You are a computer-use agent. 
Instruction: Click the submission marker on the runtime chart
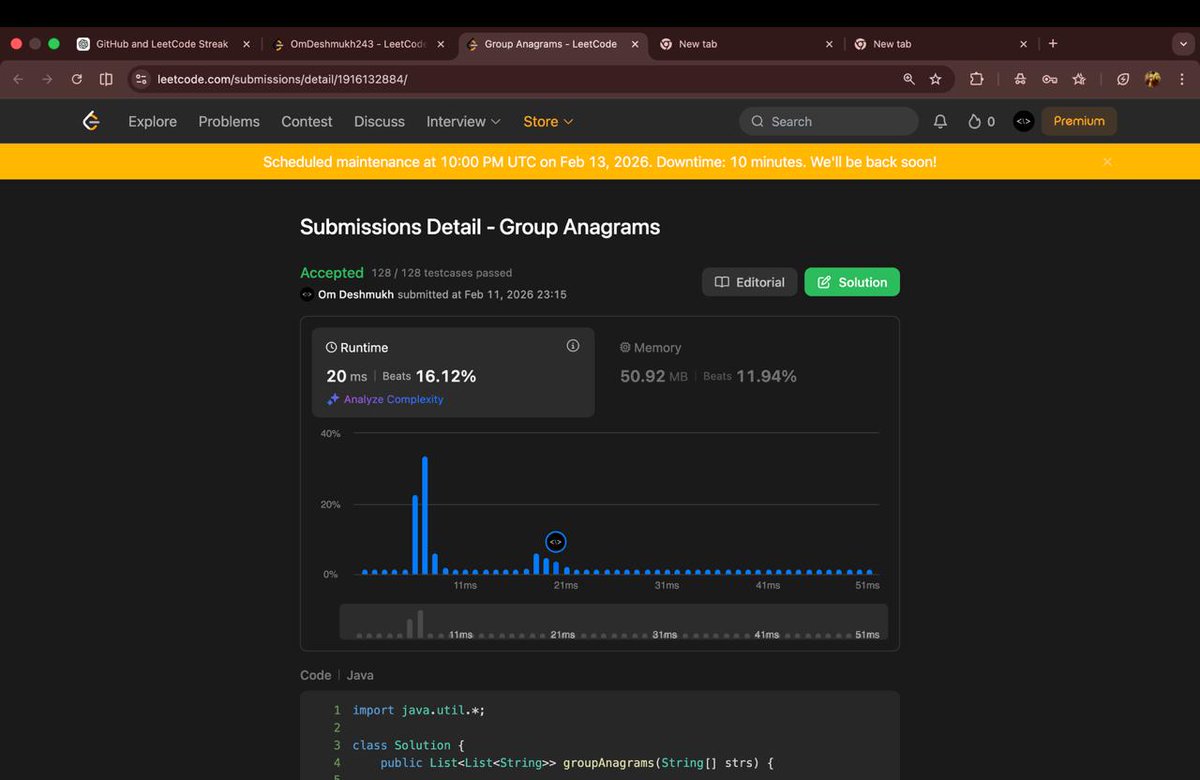pyautogui.click(x=556, y=542)
